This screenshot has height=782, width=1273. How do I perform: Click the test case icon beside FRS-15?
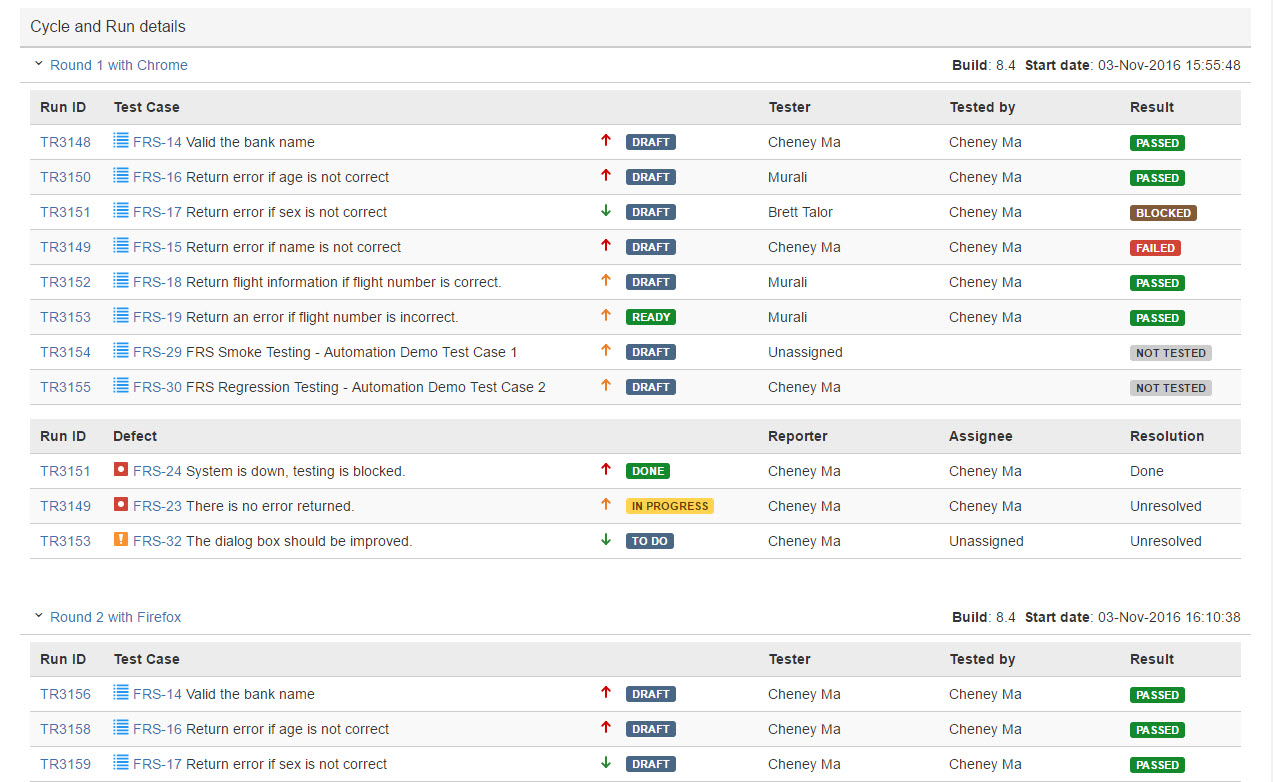121,245
